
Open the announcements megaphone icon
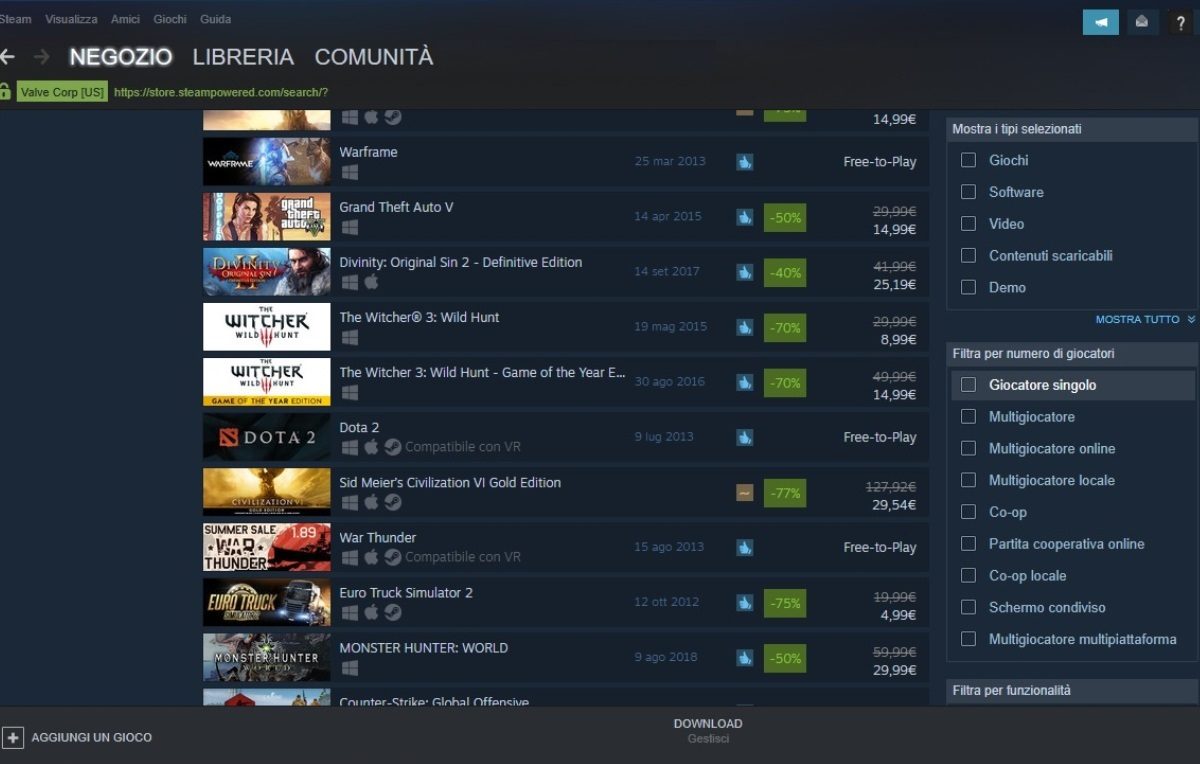pos(1100,22)
